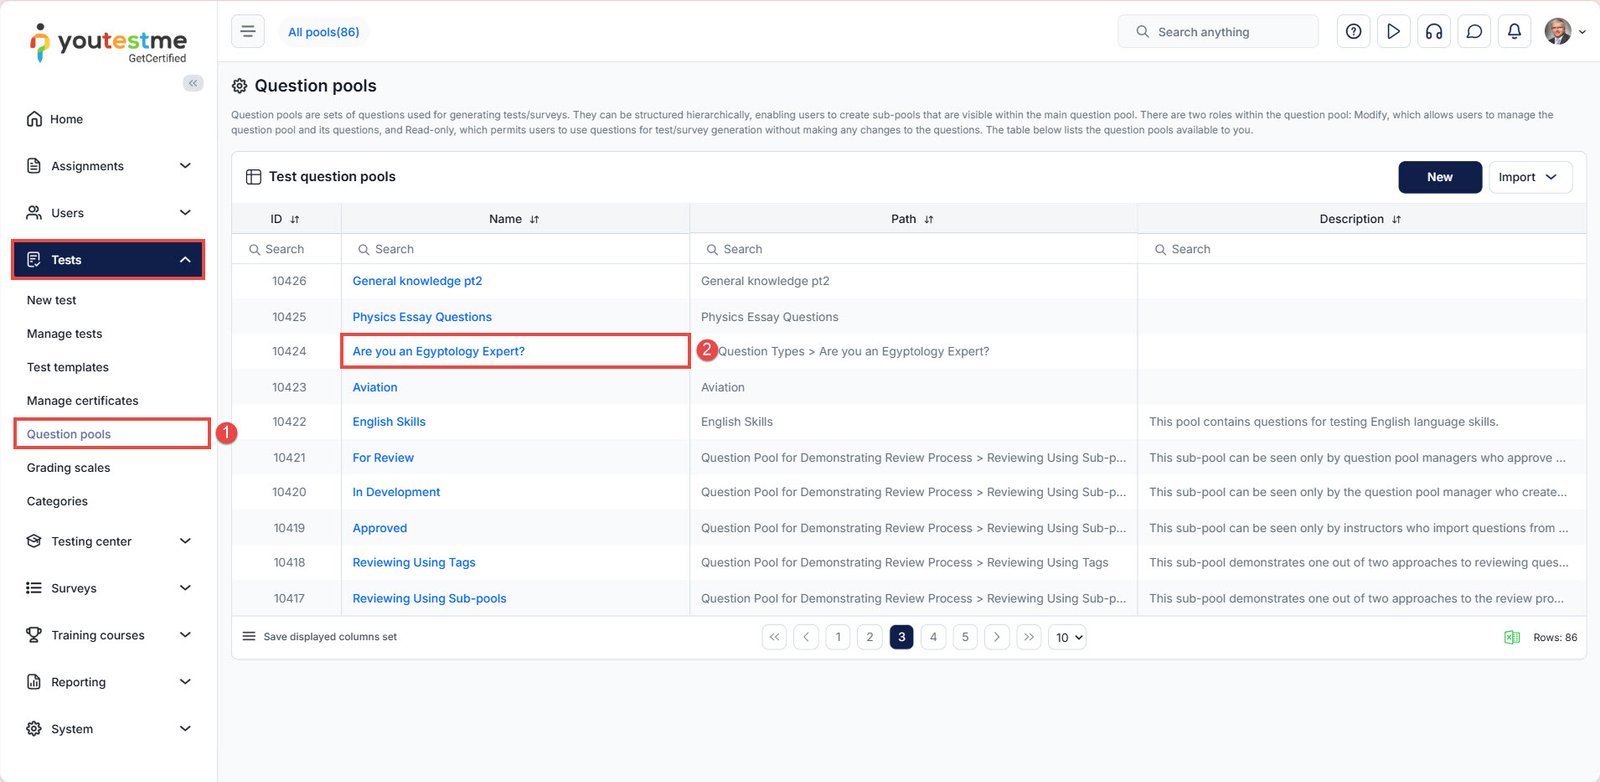Click the Name column search field
Screen dimensions: 1600x782
tap(515, 249)
